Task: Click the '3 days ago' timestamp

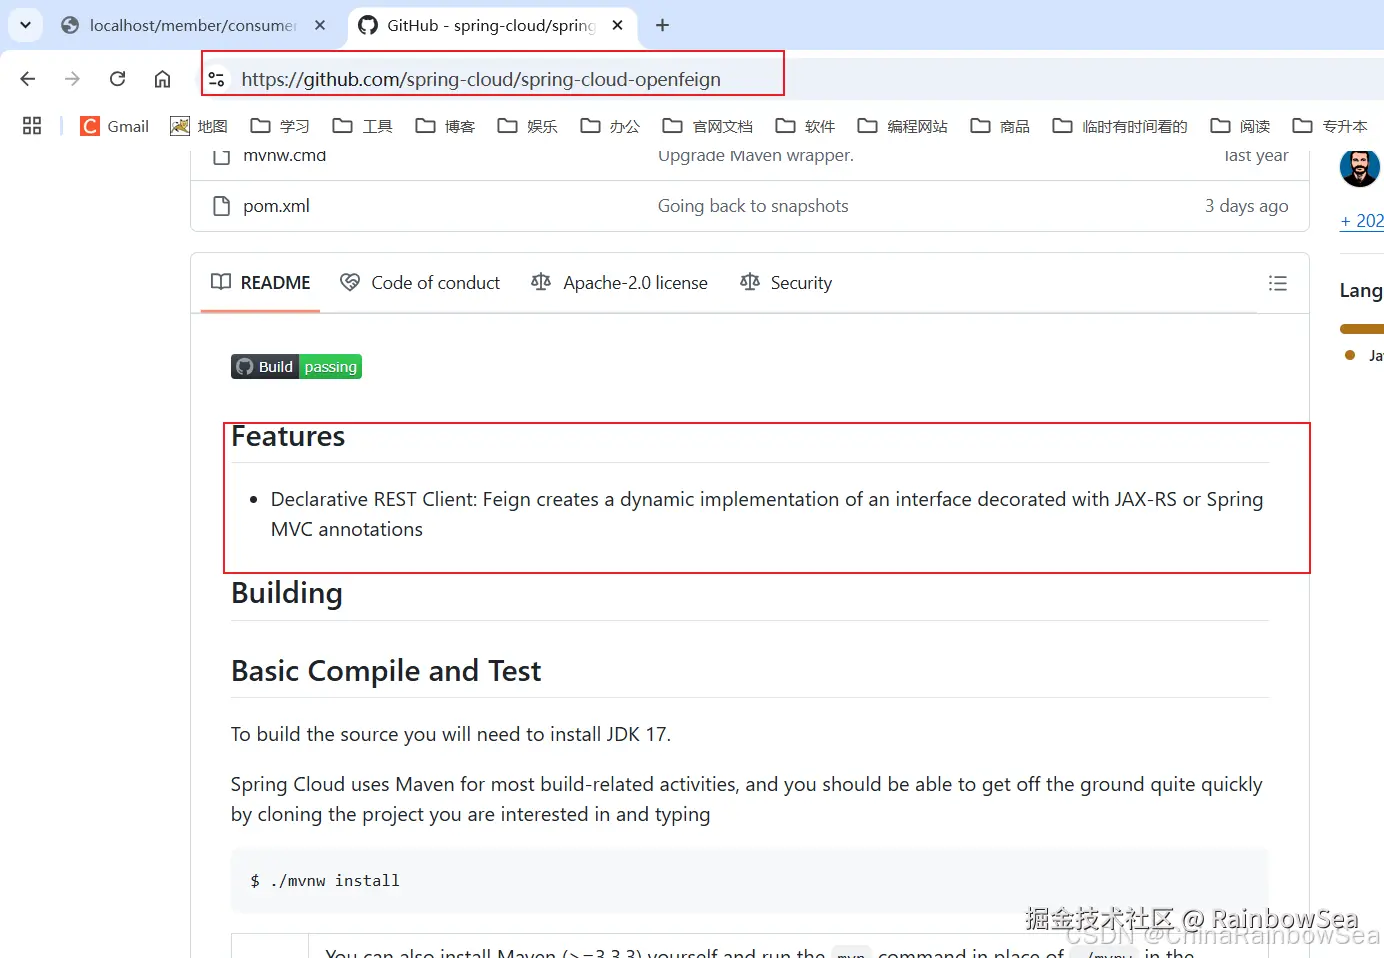Action: (x=1246, y=206)
